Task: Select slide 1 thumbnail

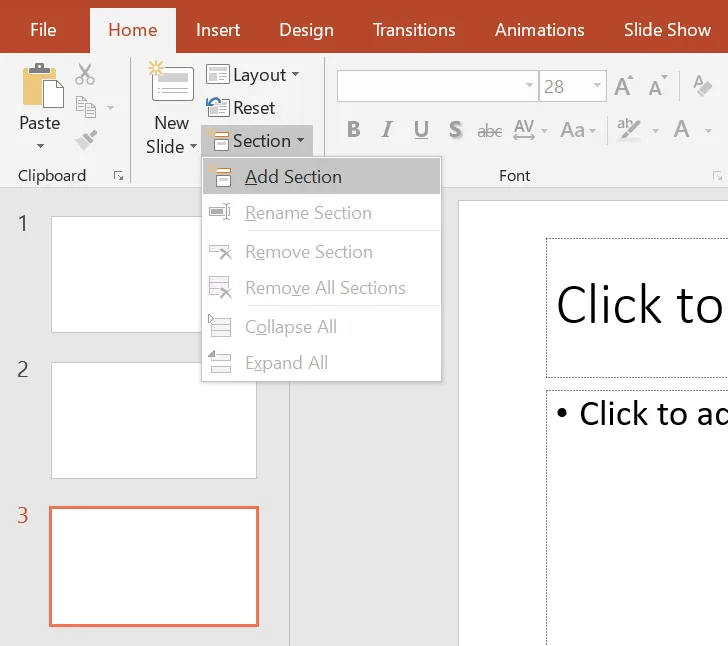Action: click(126, 274)
